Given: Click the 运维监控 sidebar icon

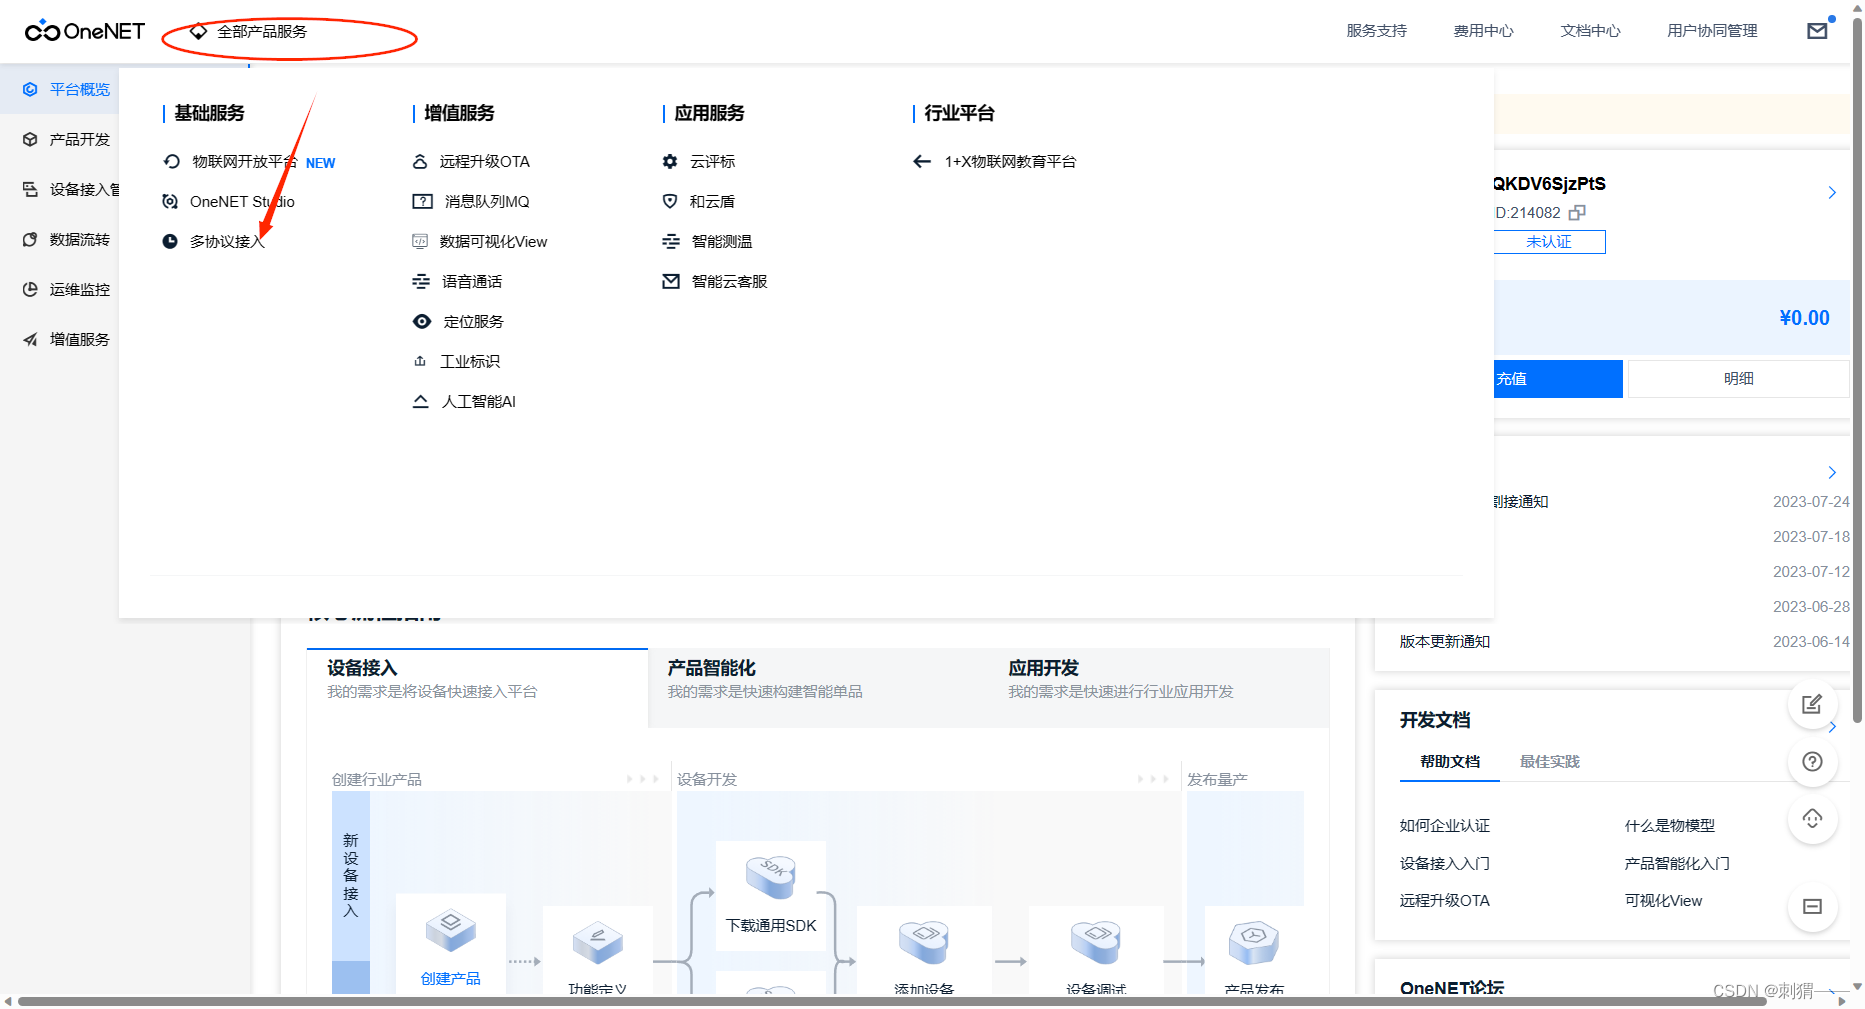Looking at the screenshot, I should coord(30,289).
